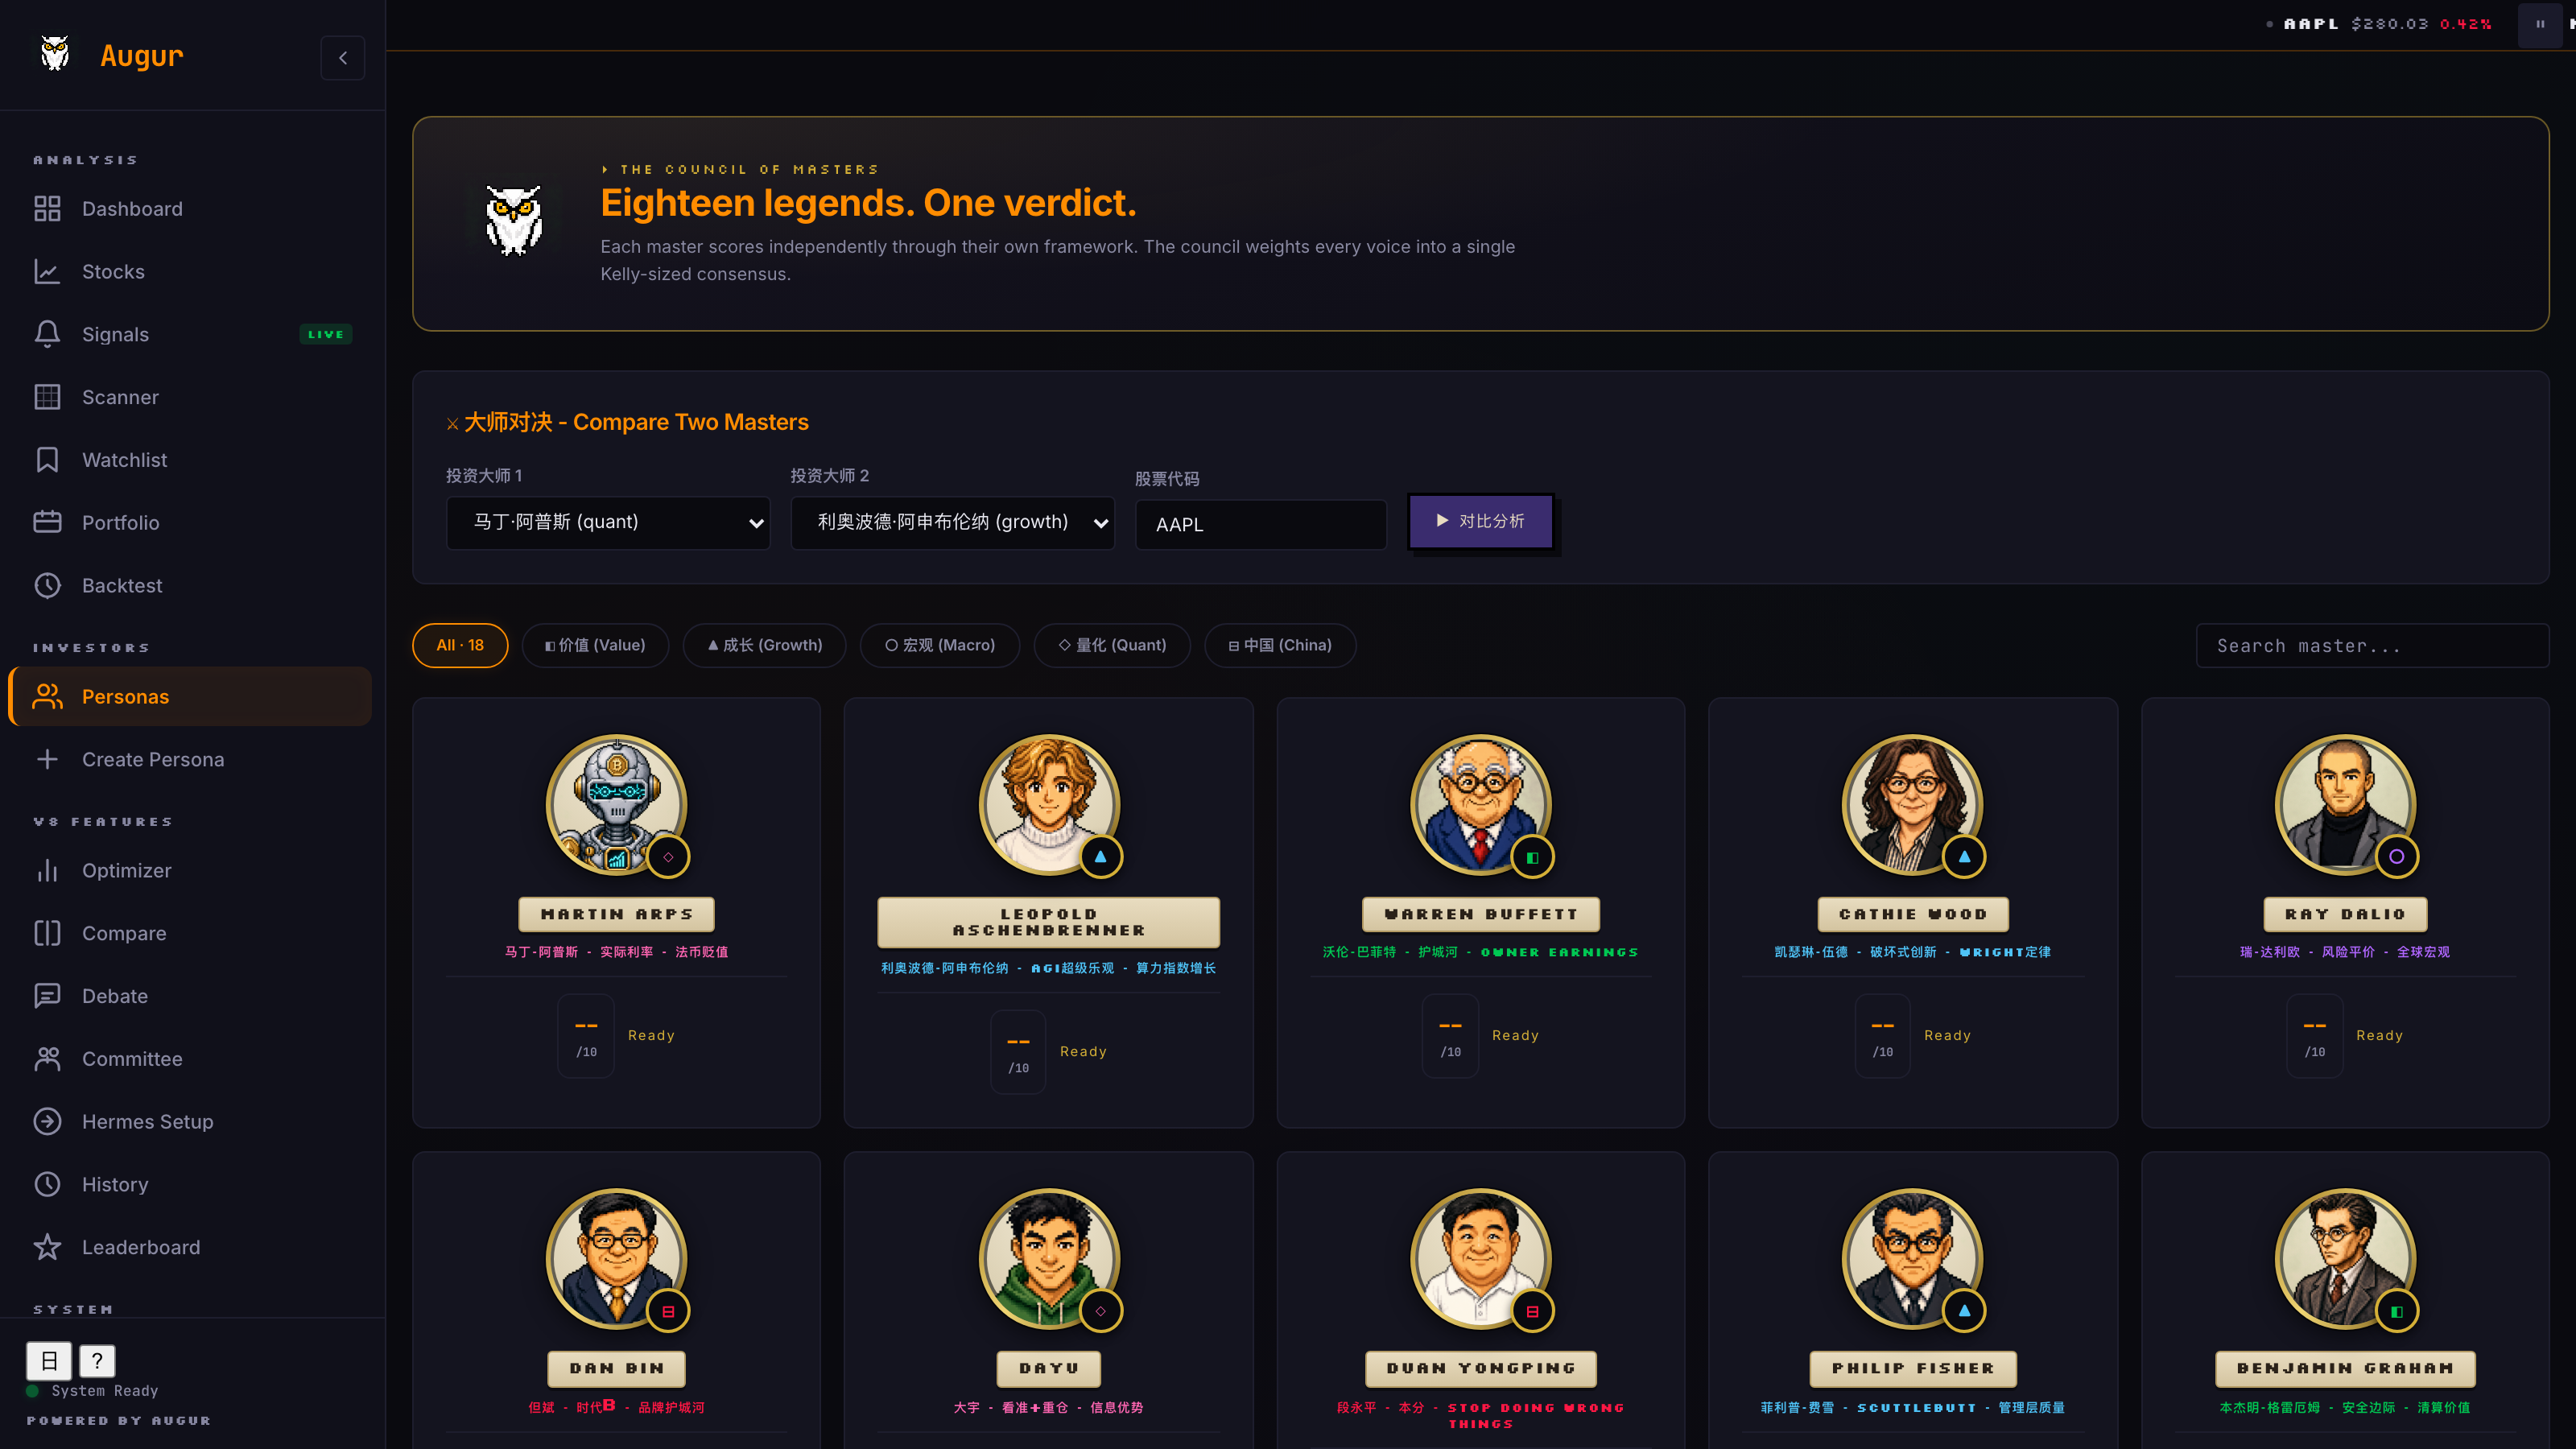
Task: Collapse the sidebar with the chevron button
Action: tap(342, 58)
